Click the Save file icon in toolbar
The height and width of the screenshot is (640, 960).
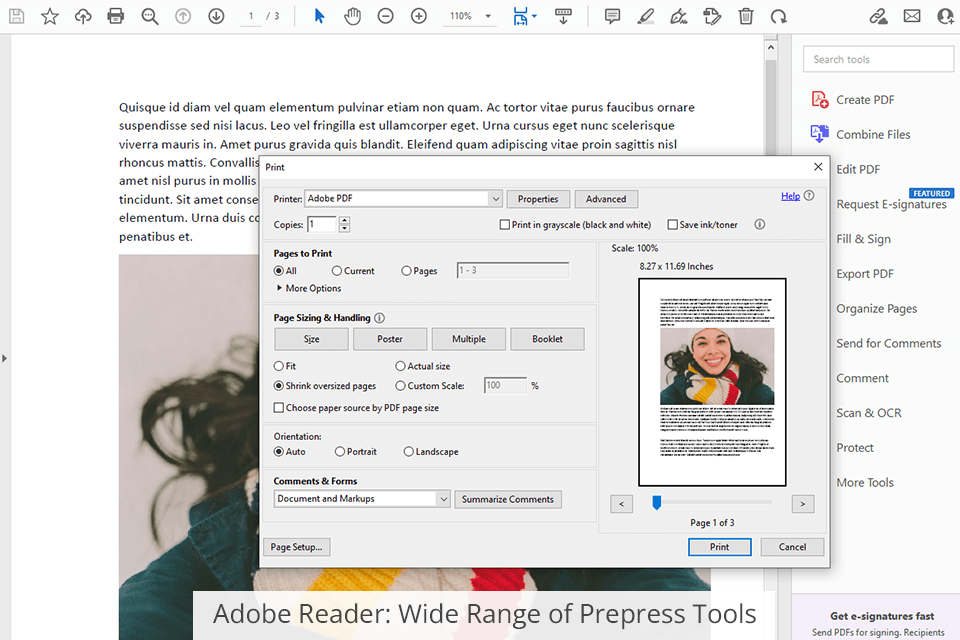[x=17, y=16]
